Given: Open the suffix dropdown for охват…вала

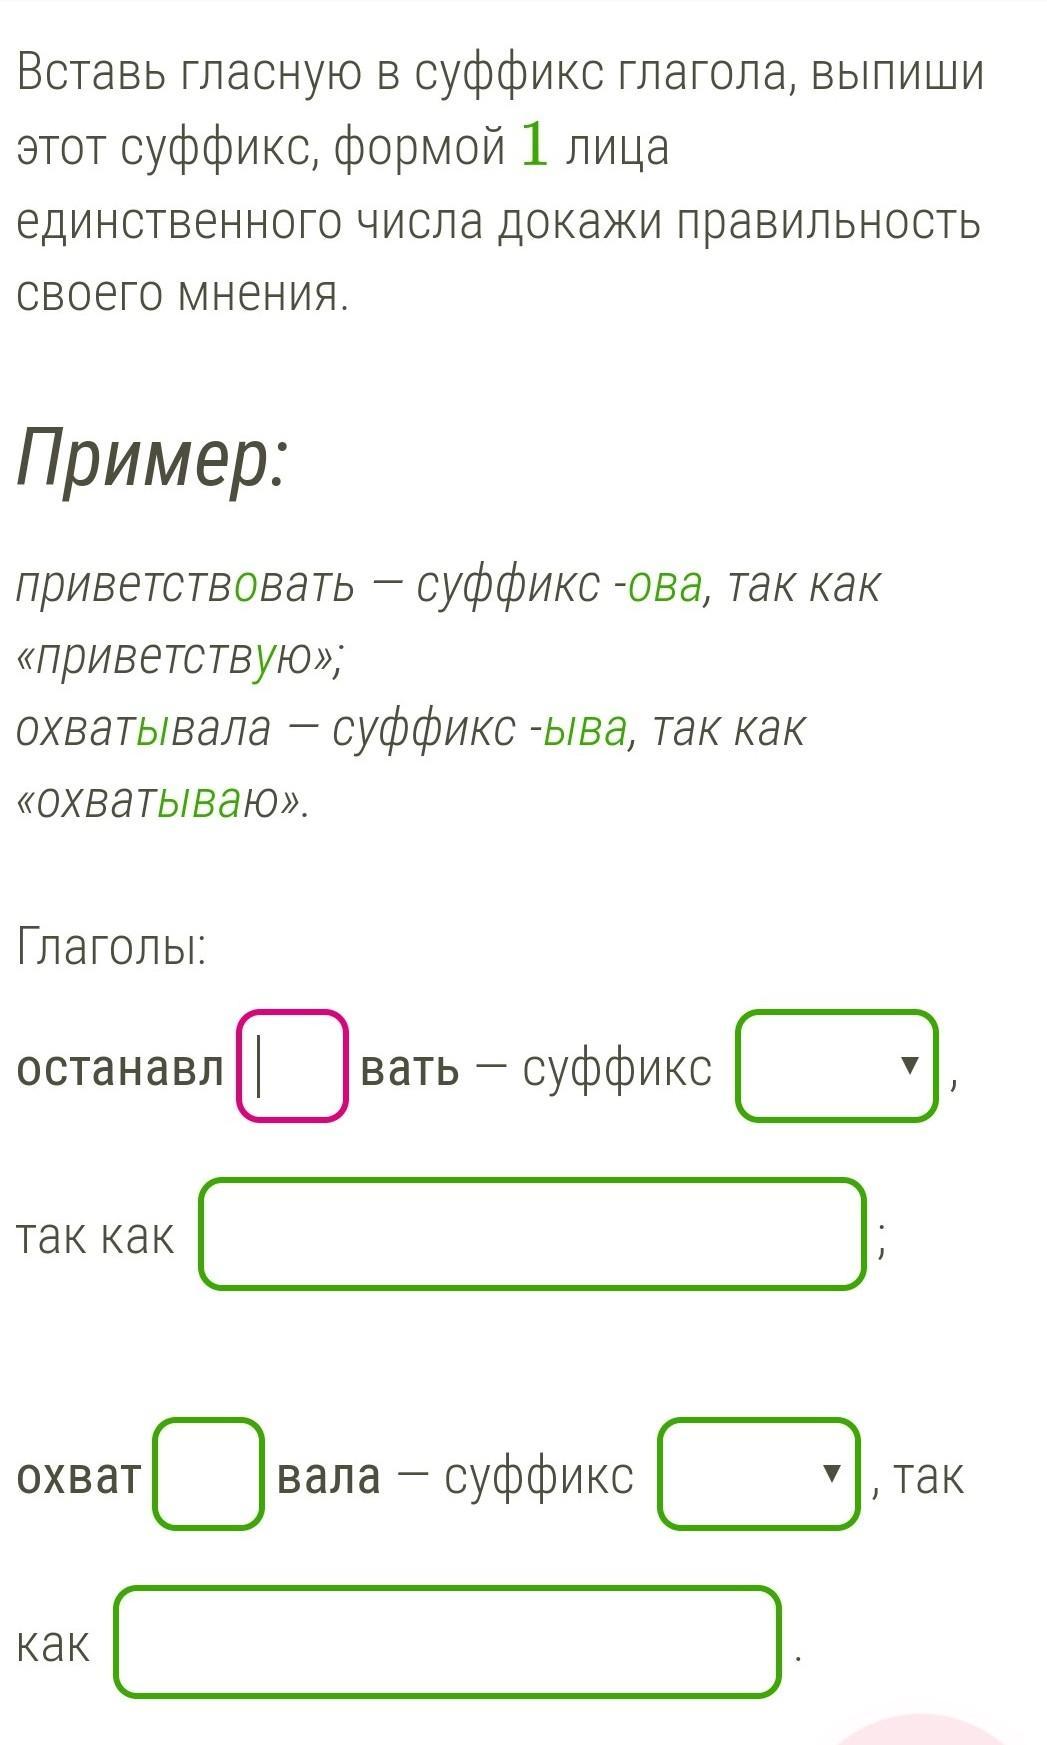Looking at the screenshot, I should coord(758,1473).
